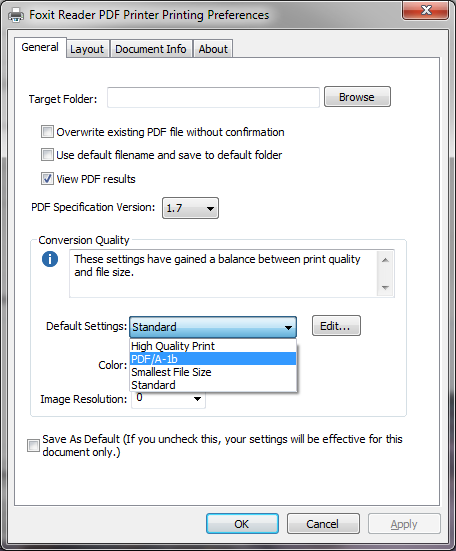Uncheck View PDF results
Image resolution: width=456 pixels, height=551 pixels.
pos(47,179)
